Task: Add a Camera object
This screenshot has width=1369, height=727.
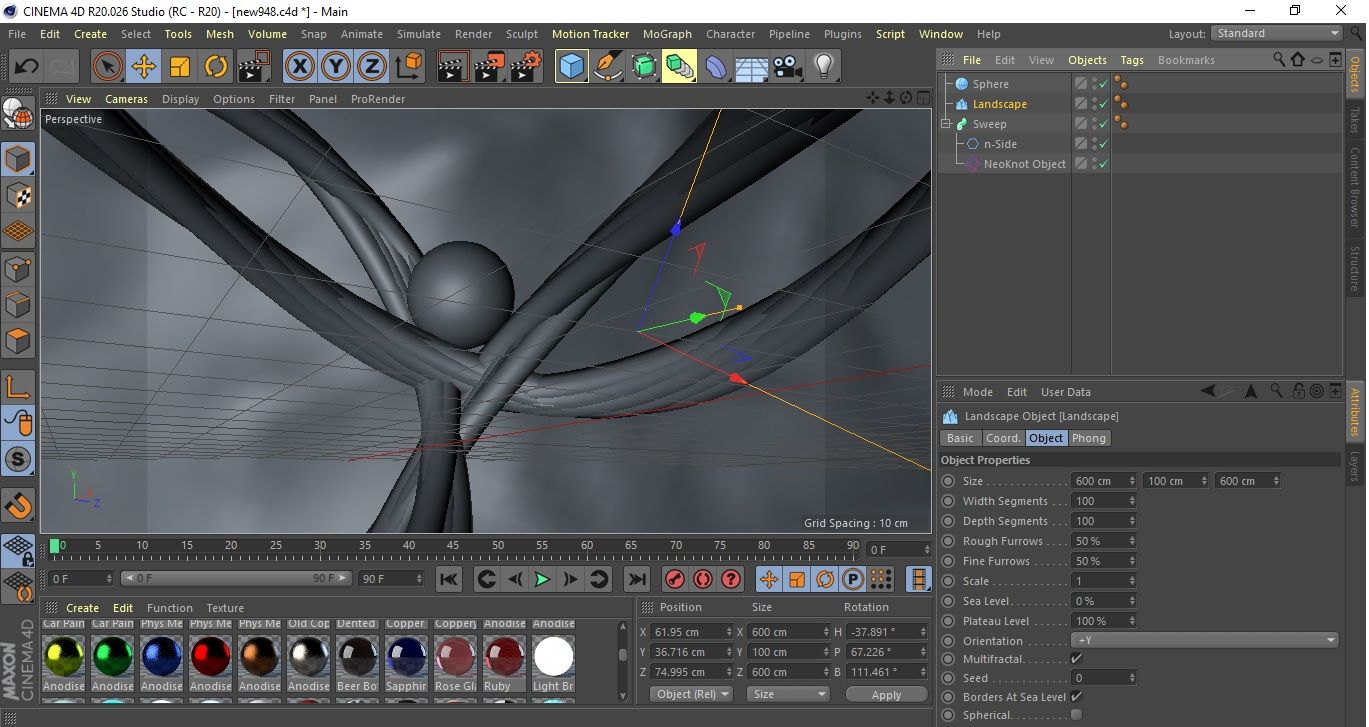Action: pyautogui.click(x=787, y=67)
